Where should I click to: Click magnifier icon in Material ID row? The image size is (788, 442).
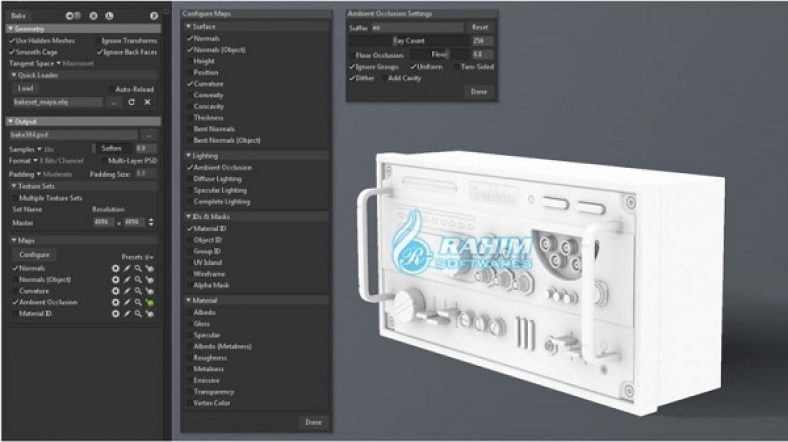[138, 314]
